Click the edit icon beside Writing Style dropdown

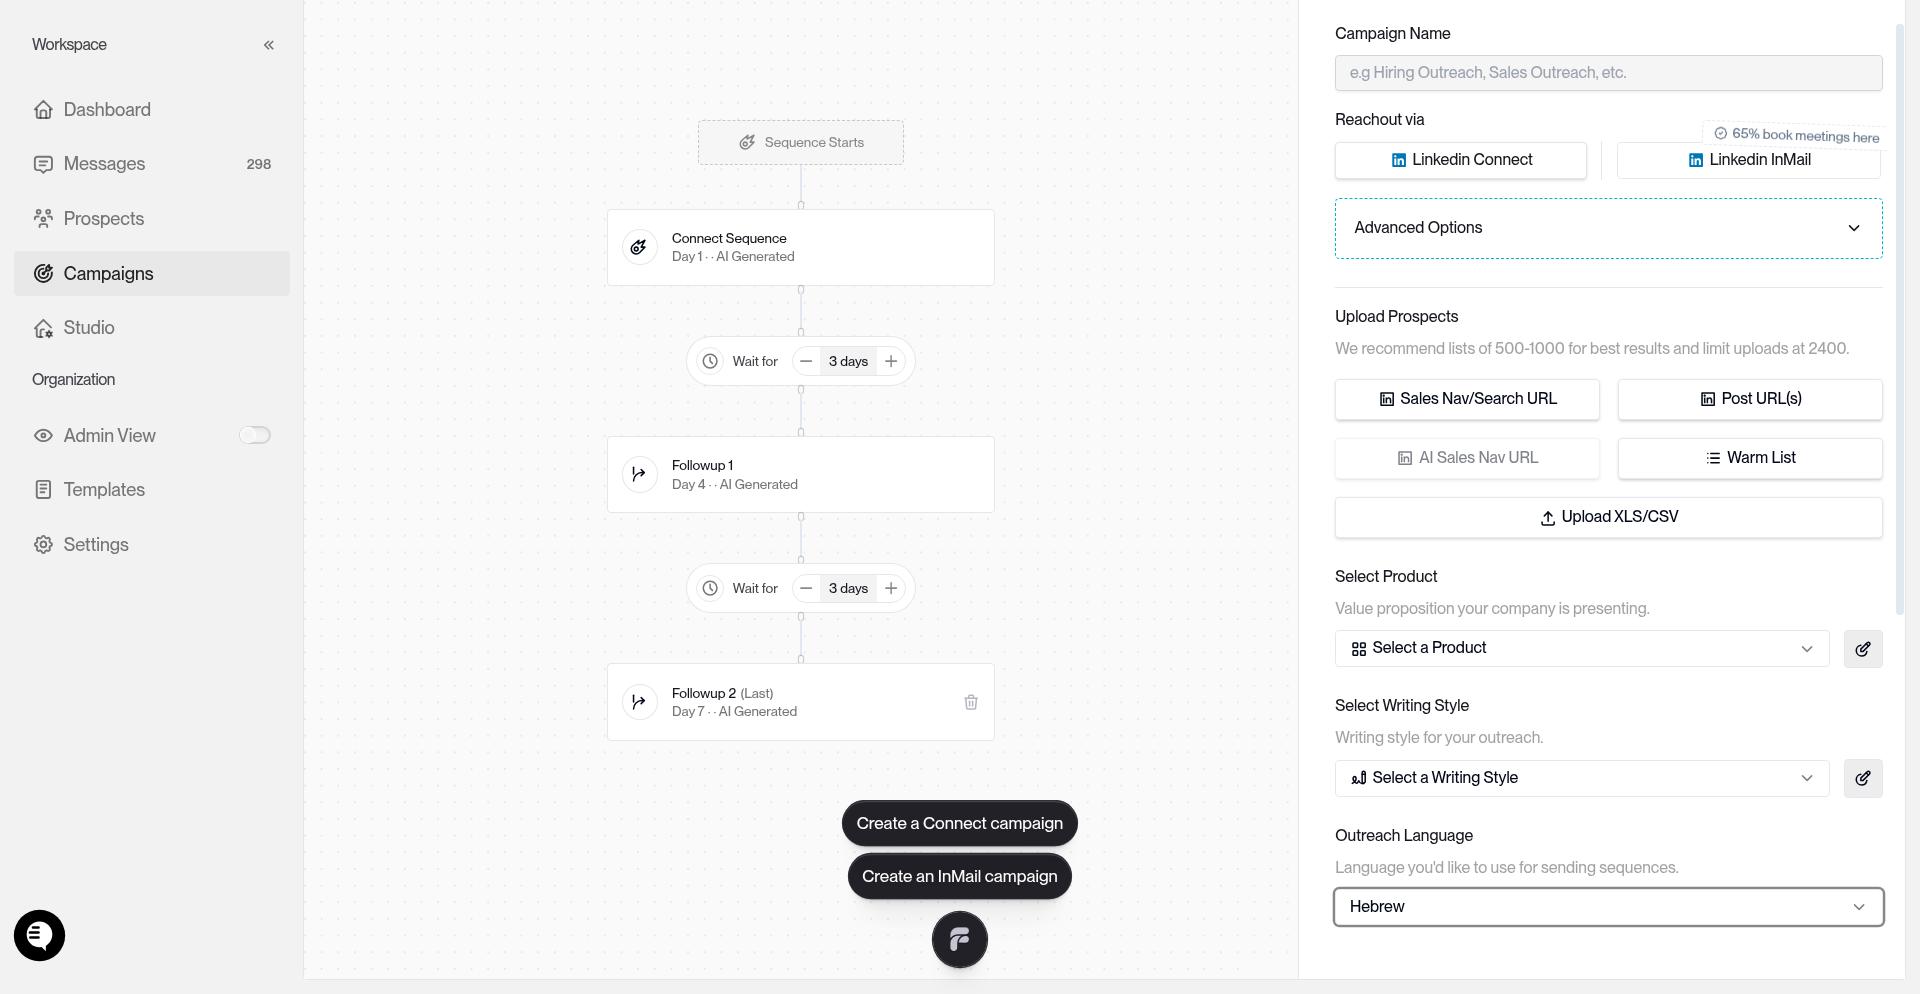coord(1863,778)
